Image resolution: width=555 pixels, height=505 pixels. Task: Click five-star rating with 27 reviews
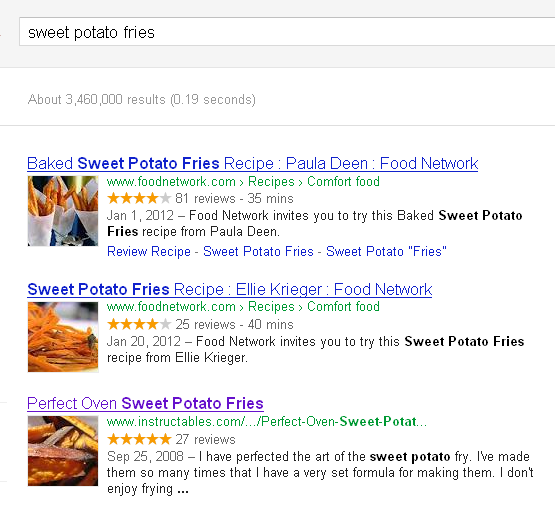point(139,440)
